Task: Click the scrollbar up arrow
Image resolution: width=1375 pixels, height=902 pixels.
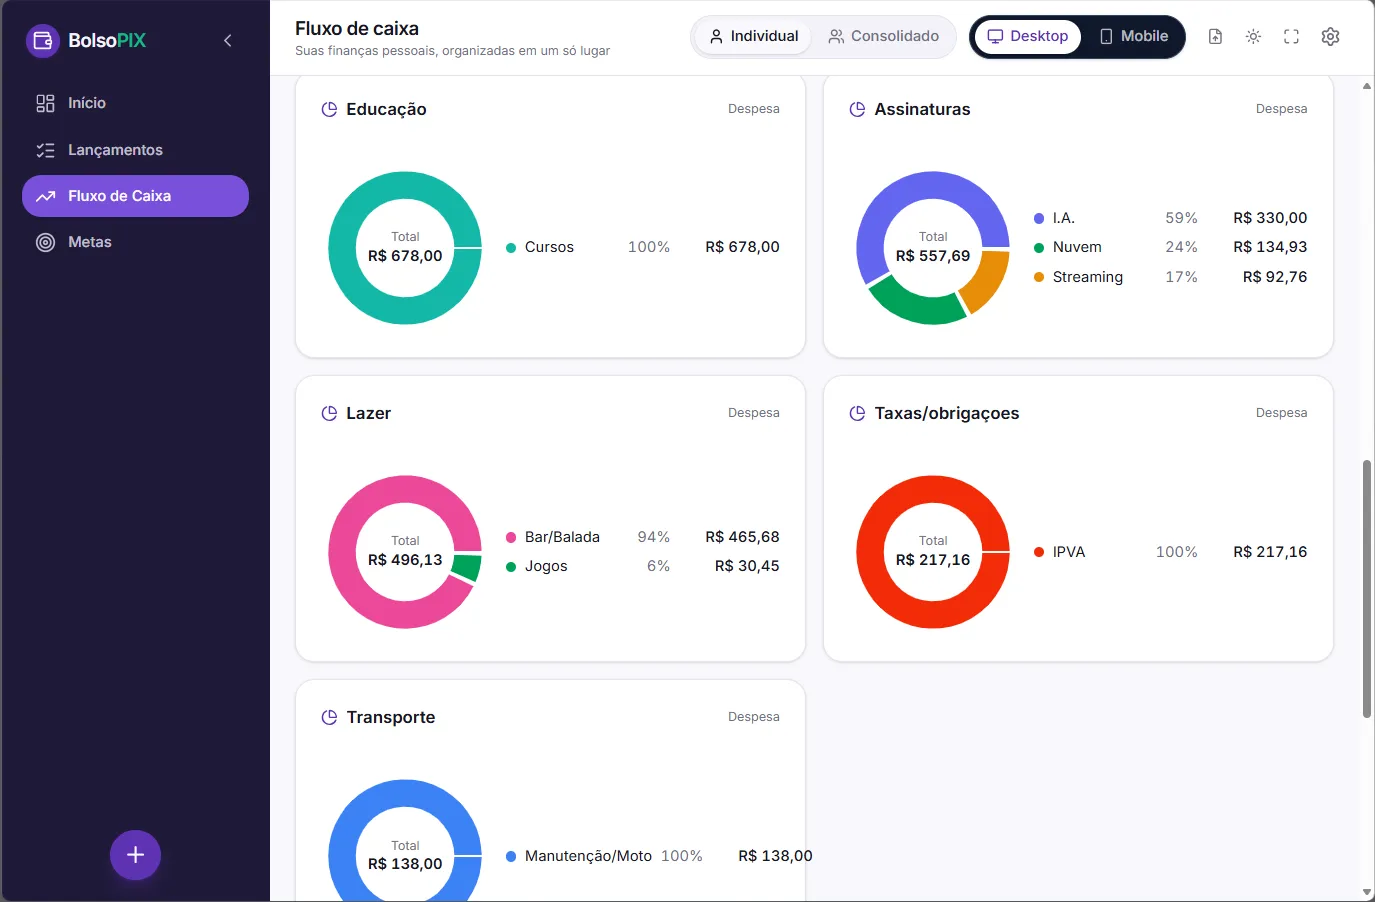Action: pos(1367,87)
